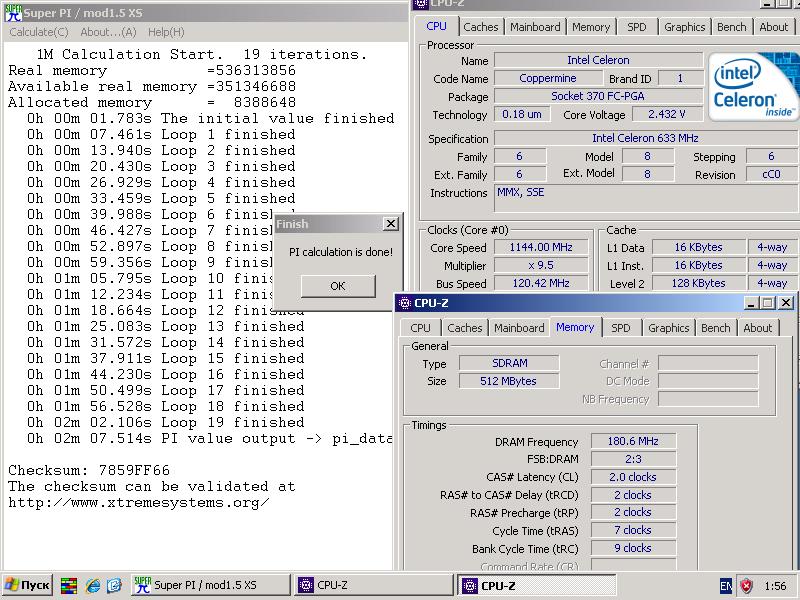Click Bus Speed value 120.42 MHz
The image size is (800, 600).
click(541, 283)
